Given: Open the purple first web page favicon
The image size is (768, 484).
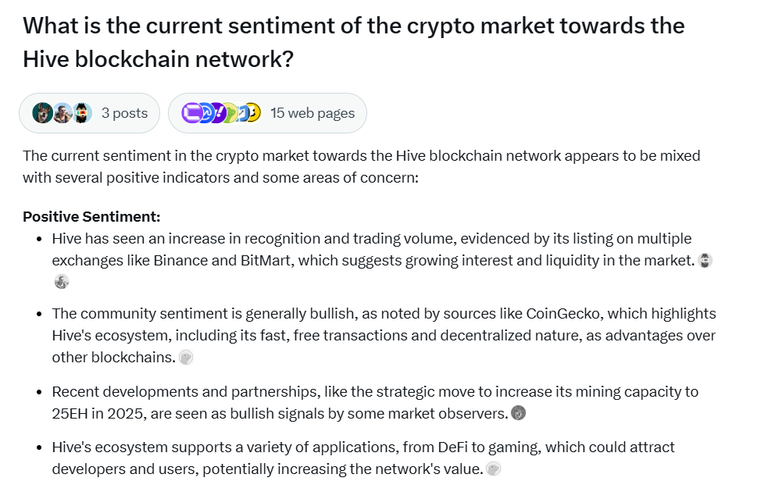Looking at the screenshot, I should coord(191,113).
